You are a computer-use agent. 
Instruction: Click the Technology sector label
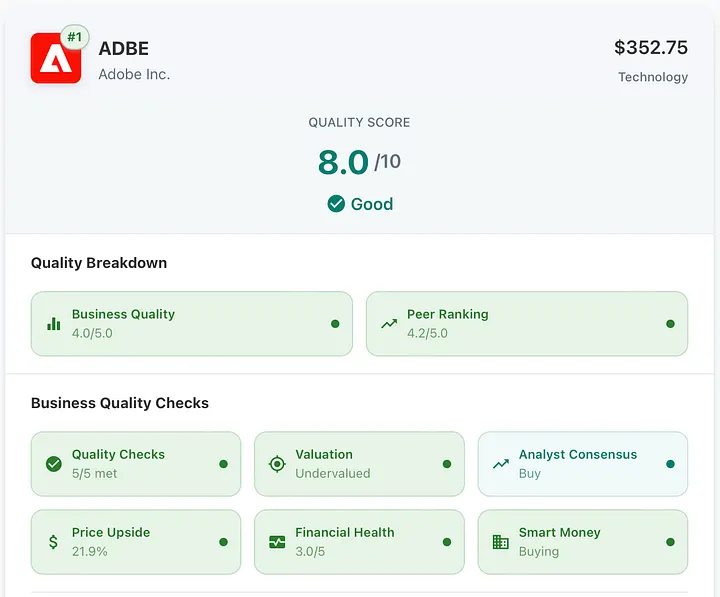(x=653, y=77)
